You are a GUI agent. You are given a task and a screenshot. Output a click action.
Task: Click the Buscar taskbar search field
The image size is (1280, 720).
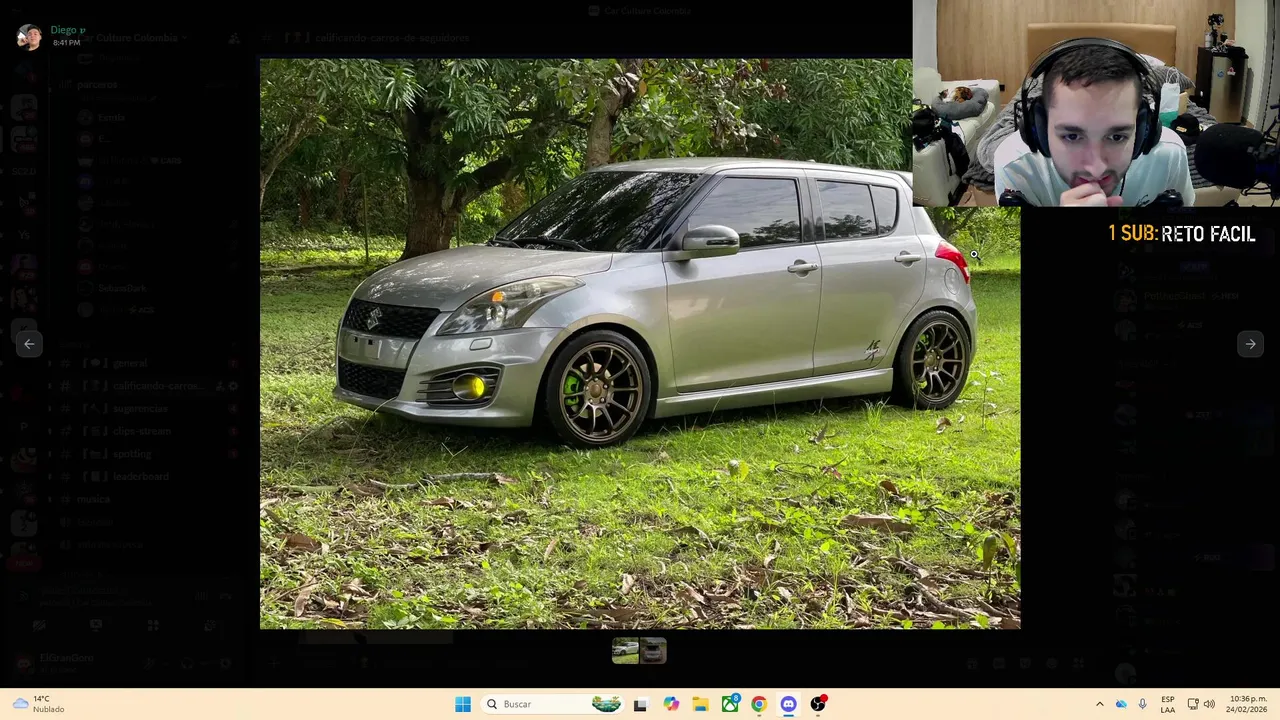(x=553, y=704)
